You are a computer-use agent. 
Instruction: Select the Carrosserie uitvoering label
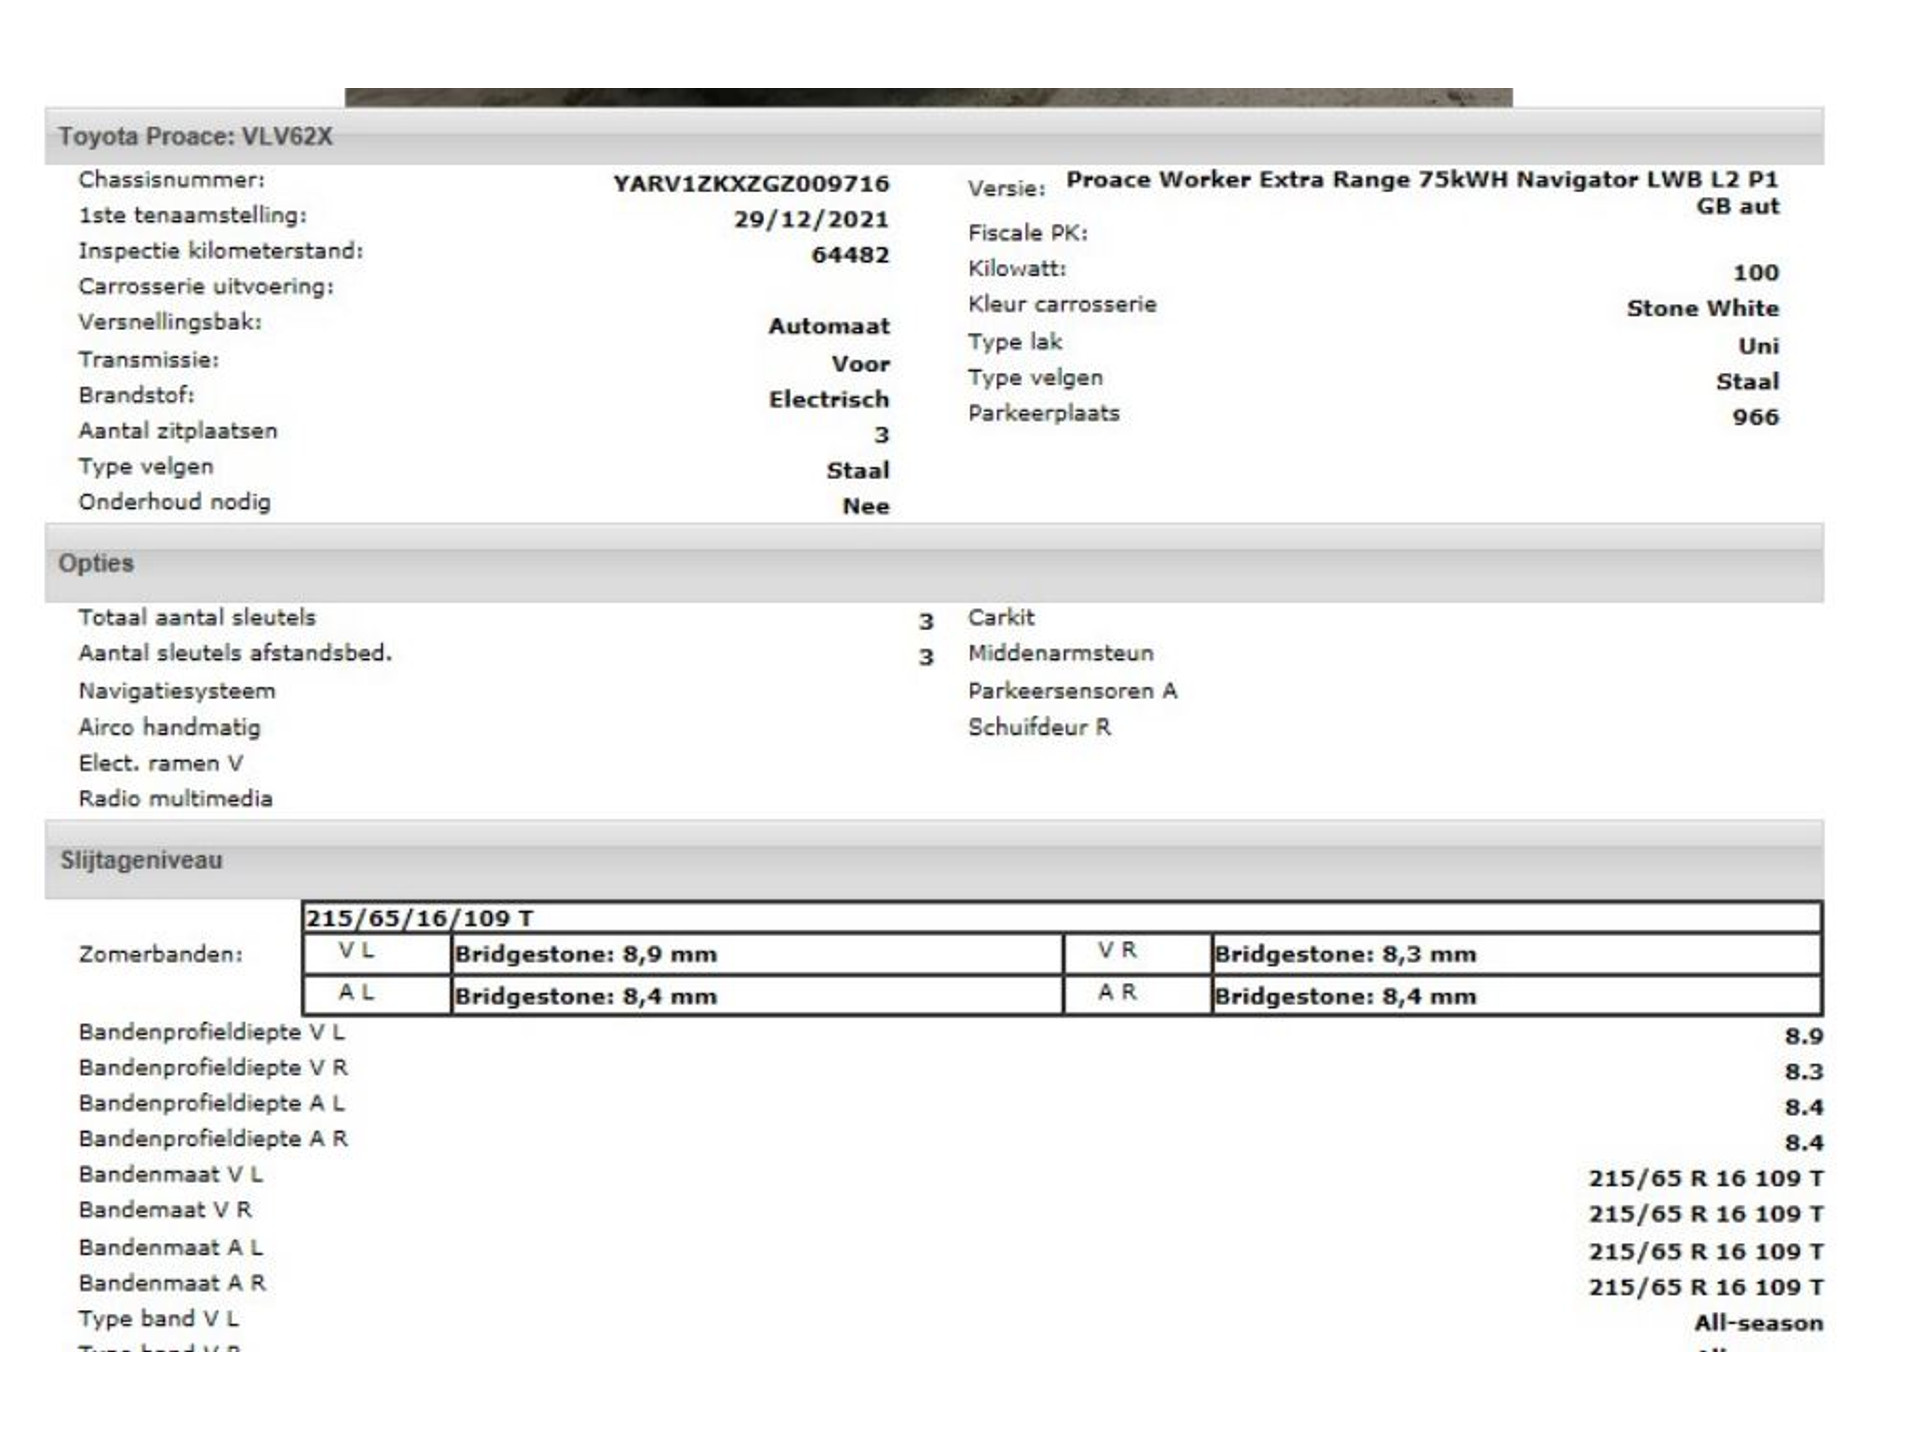tap(206, 286)
